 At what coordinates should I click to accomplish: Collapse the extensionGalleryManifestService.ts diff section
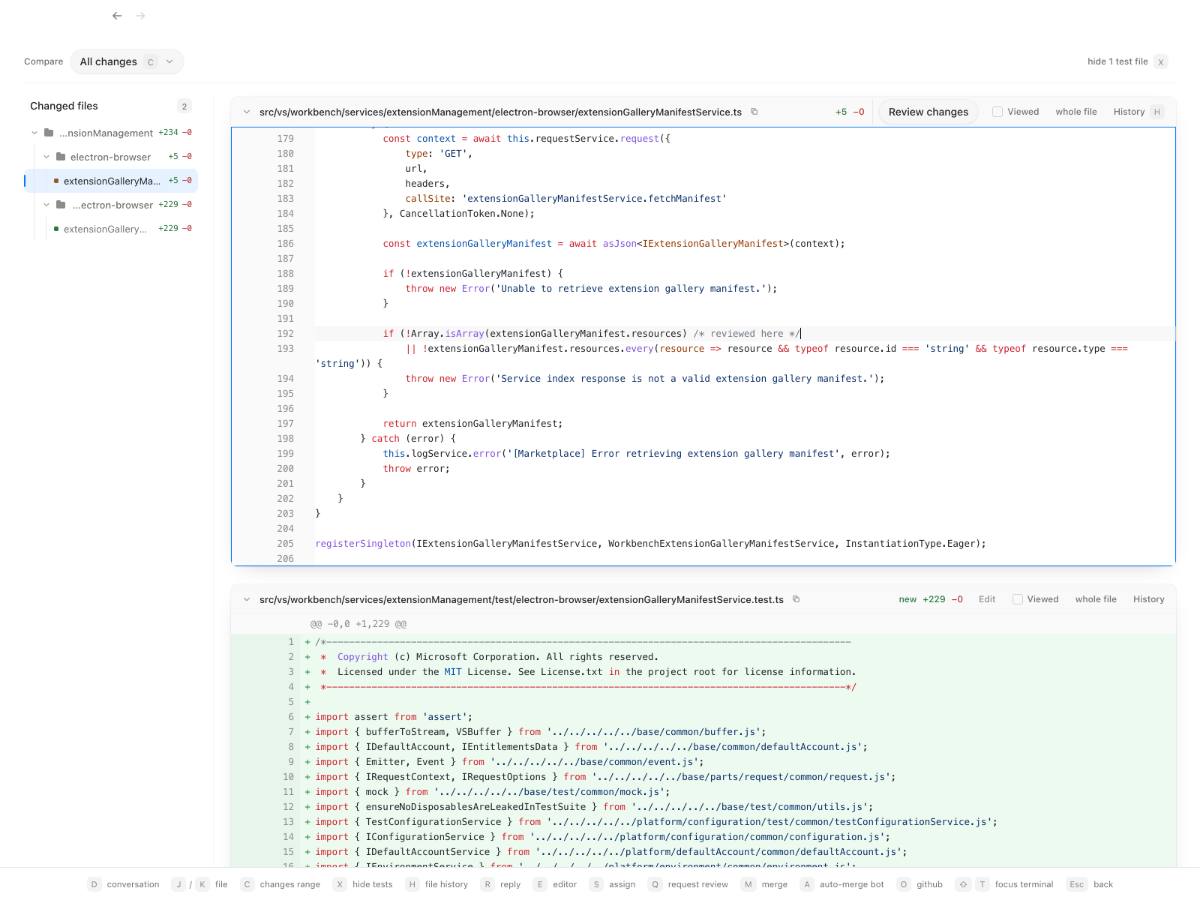pos(245,112)
